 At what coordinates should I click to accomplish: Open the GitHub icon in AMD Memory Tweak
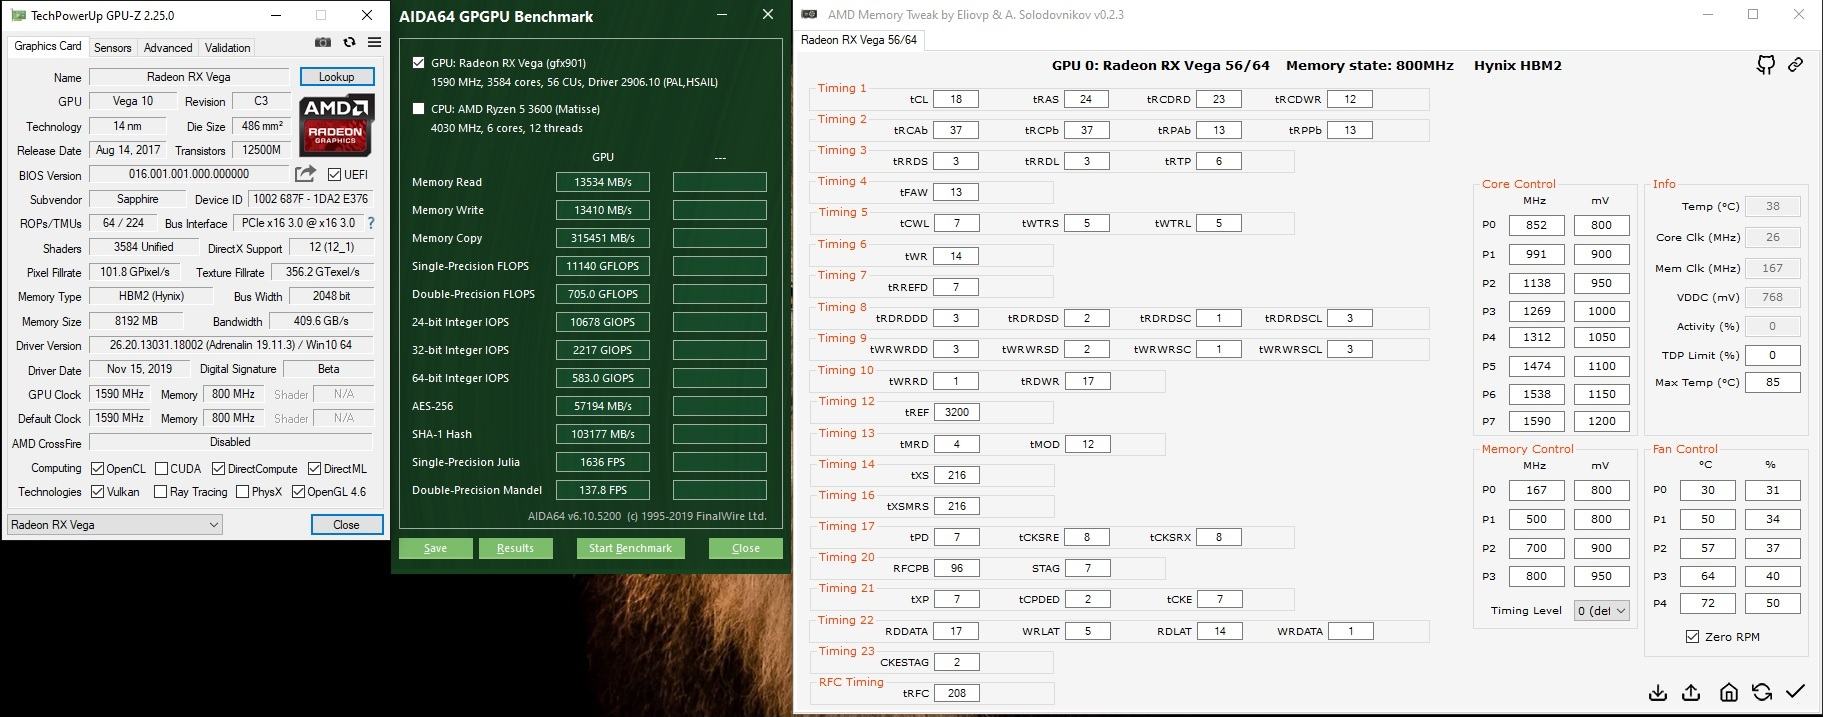click(x=1766, y=65)
